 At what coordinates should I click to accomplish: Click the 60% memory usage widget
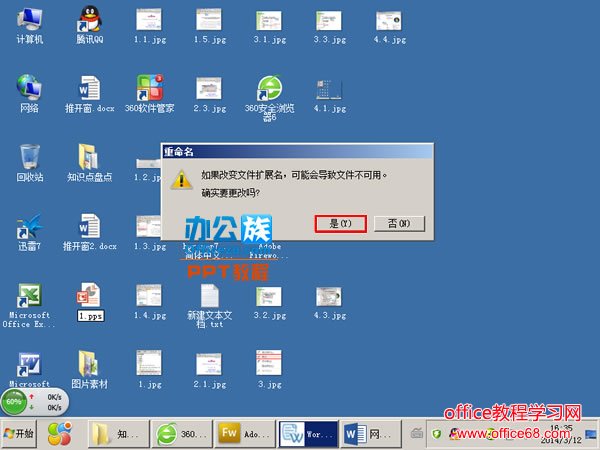[x=14, y=403]
